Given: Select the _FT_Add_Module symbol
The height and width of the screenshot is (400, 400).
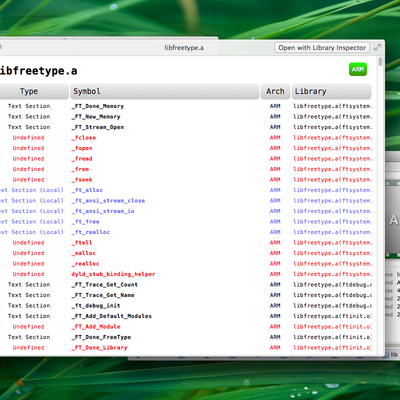Looking at the screenshot, I should [x=96, y=327].
